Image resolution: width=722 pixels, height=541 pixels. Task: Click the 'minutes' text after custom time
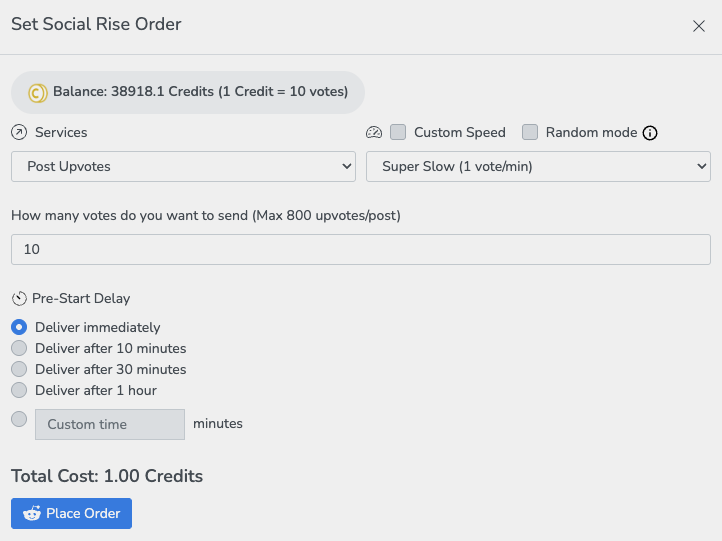pos(218,424)
